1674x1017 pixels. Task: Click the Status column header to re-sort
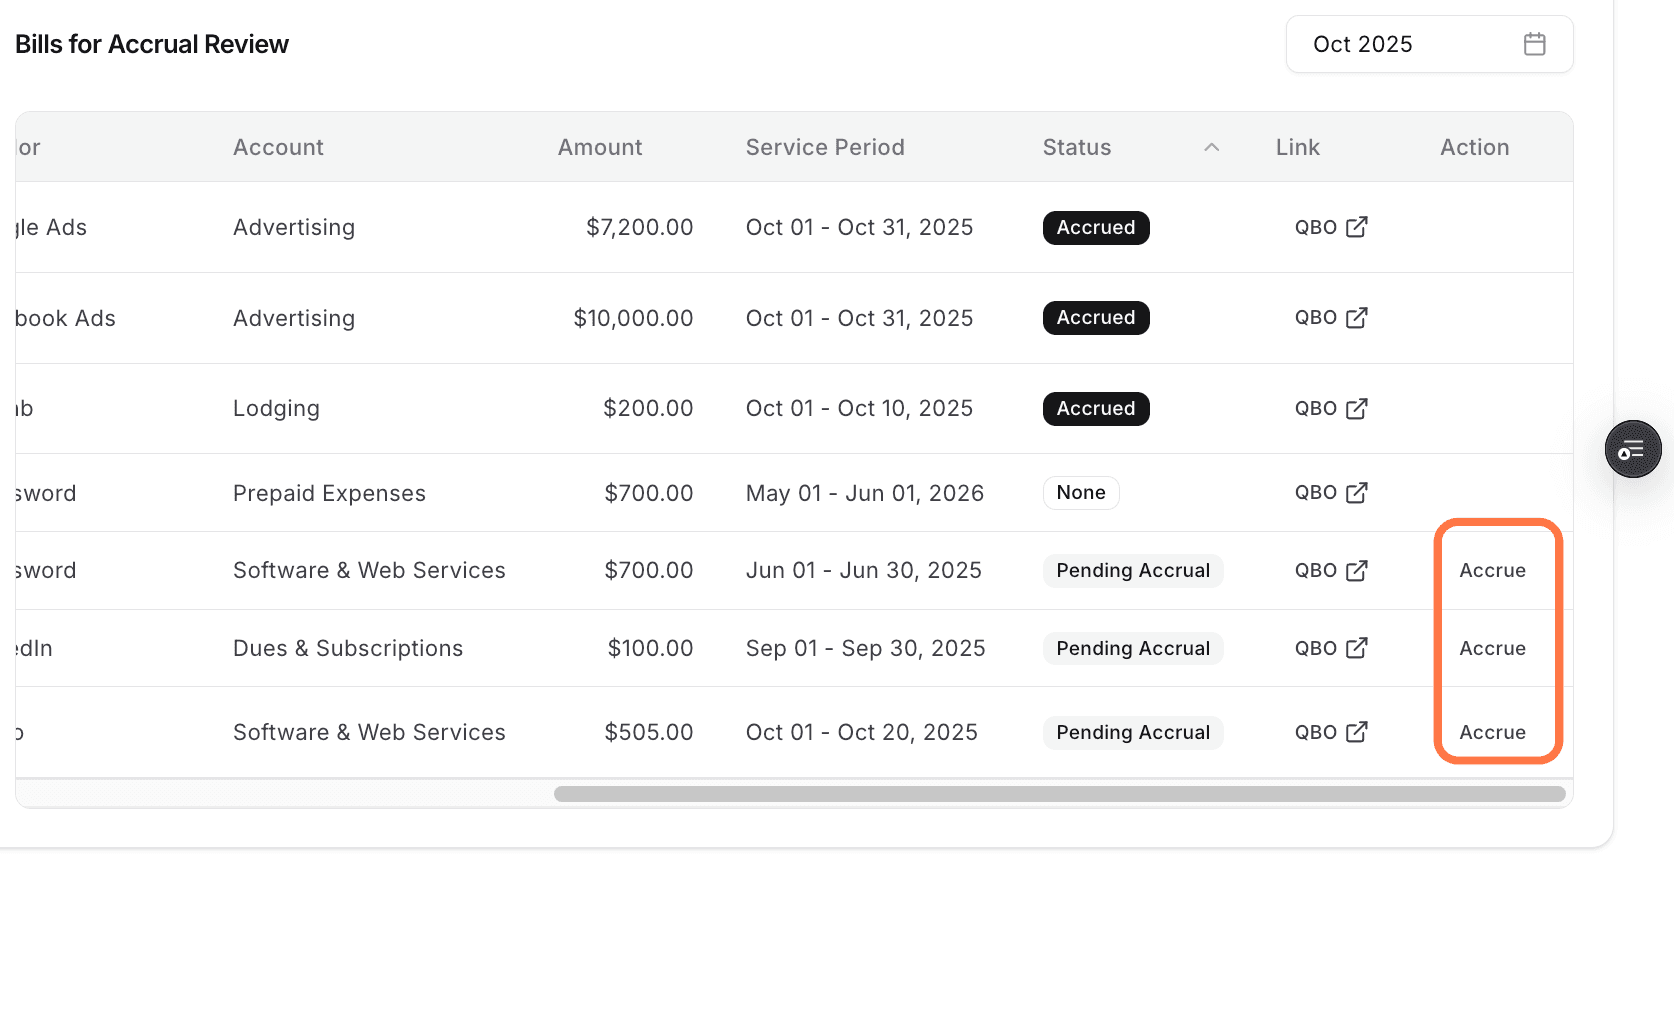tap(1076, 146)
